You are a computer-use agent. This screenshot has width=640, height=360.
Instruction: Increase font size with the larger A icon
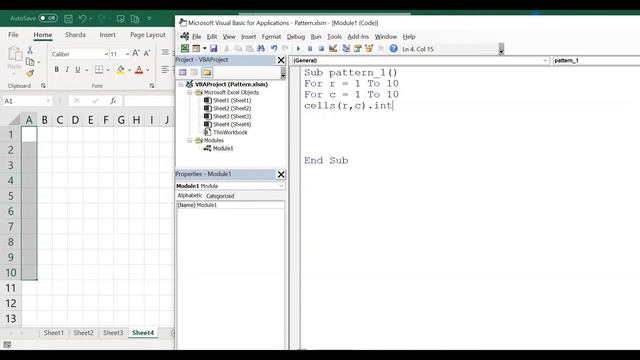coord(136,53)
